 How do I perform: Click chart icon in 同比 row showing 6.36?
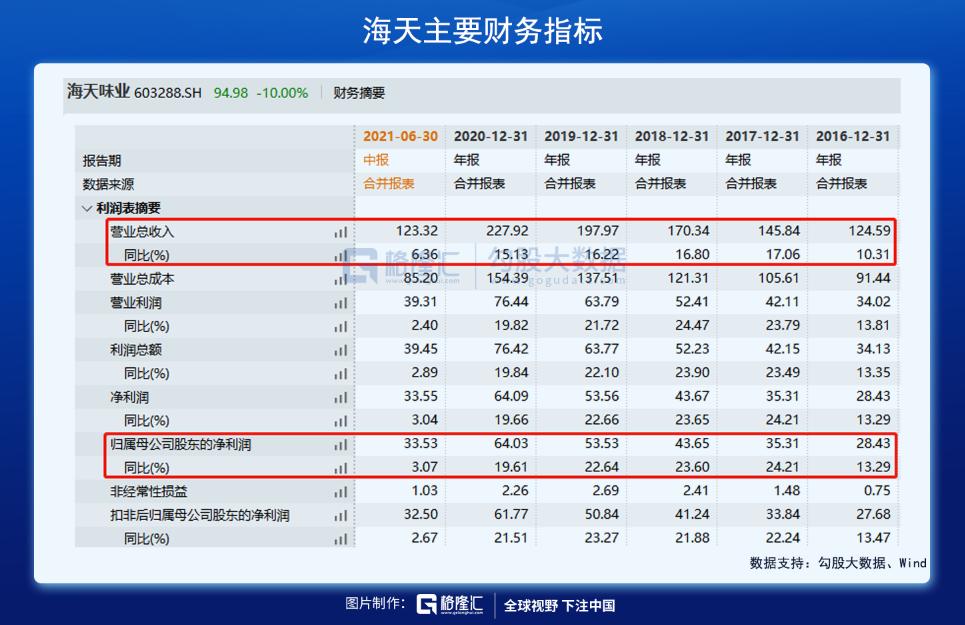[x=340, y=255]
